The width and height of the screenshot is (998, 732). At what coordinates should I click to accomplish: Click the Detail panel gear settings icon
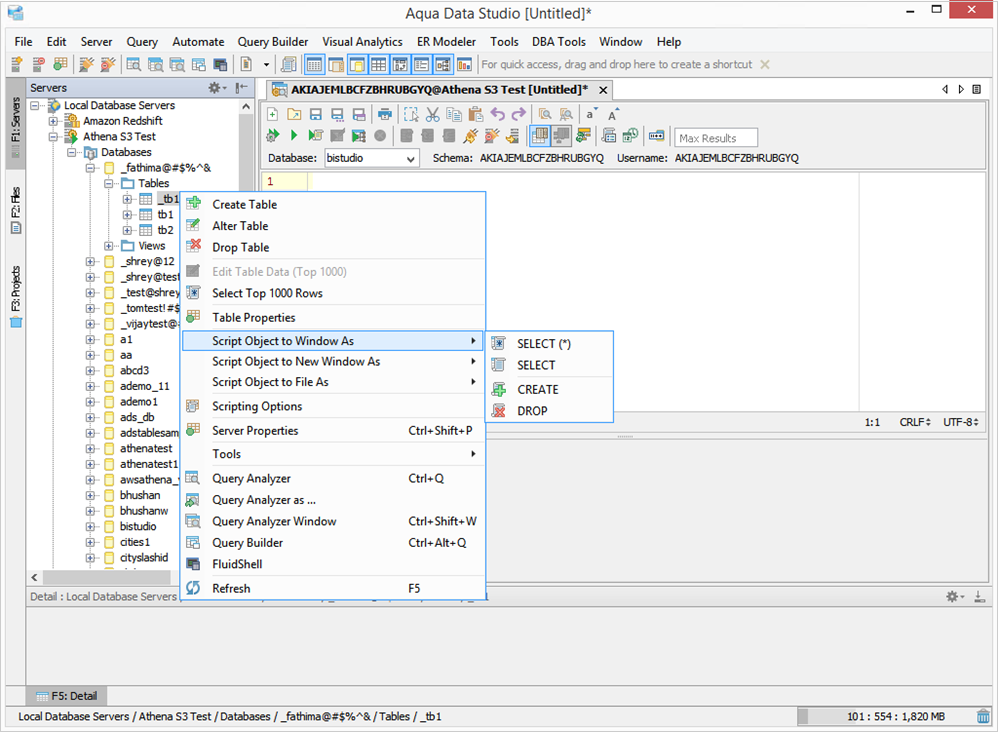954,596
